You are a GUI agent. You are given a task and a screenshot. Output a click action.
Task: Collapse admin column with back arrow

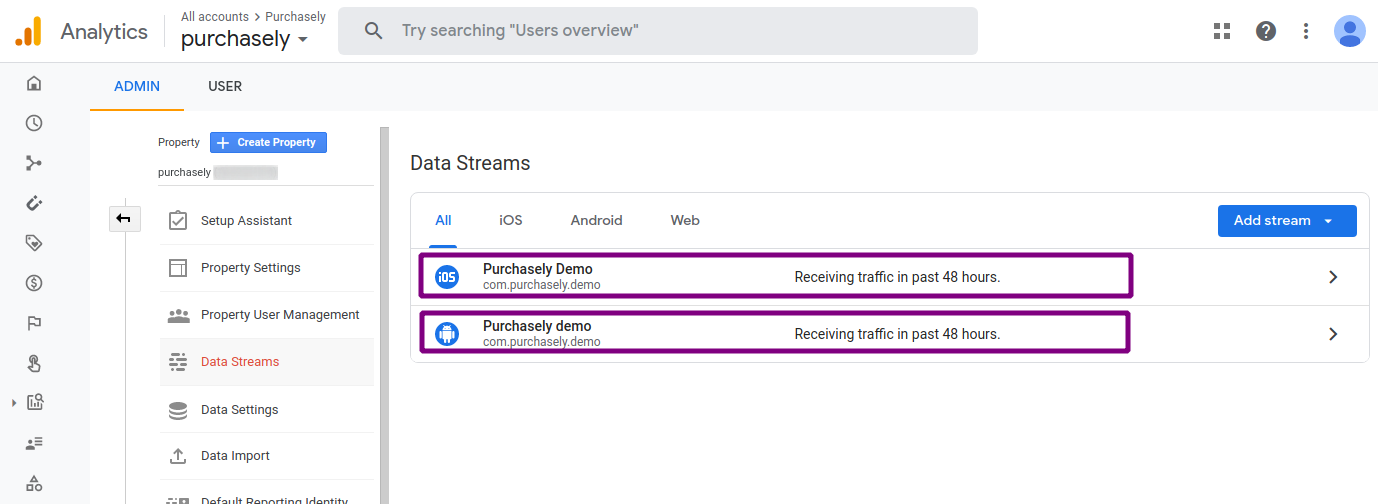coord(124,218)
